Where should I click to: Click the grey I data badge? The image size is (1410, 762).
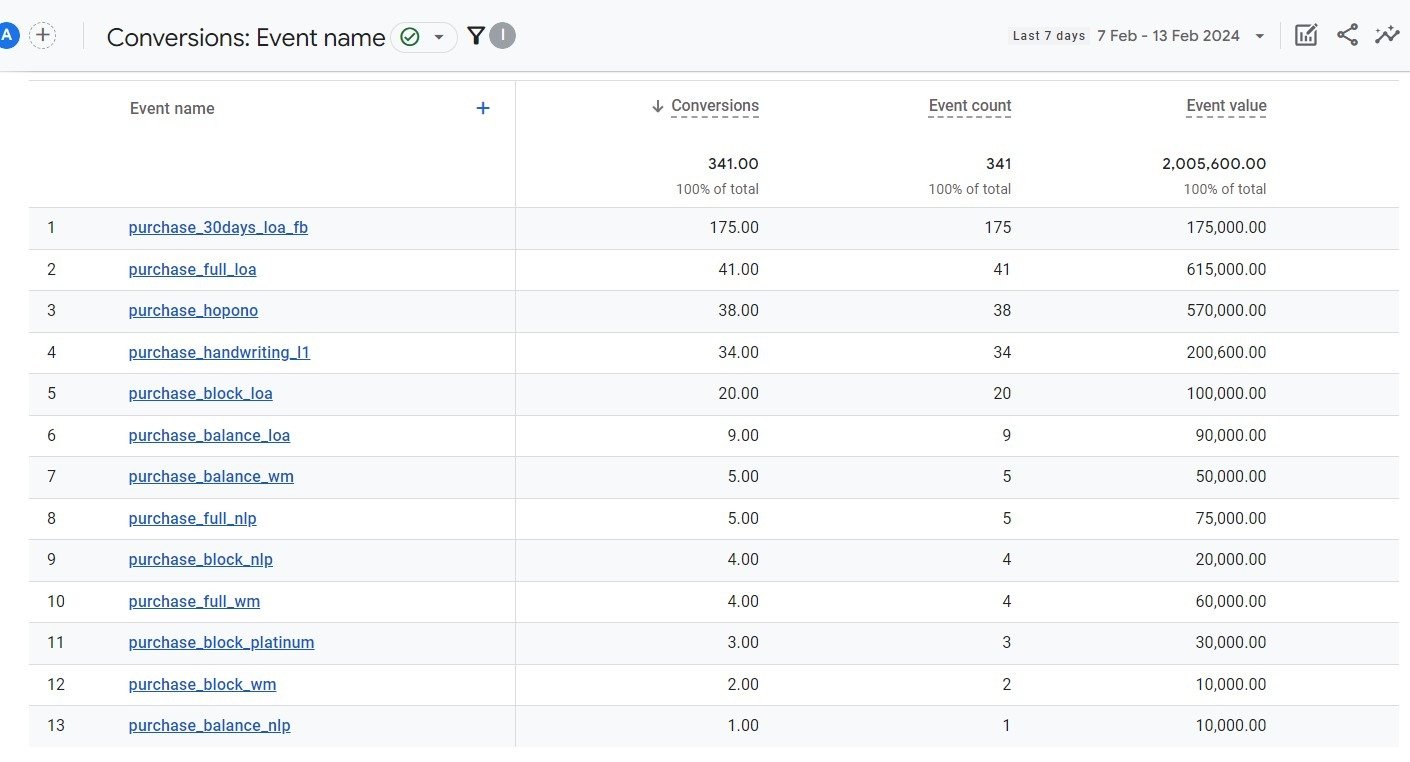pos(500,35)
